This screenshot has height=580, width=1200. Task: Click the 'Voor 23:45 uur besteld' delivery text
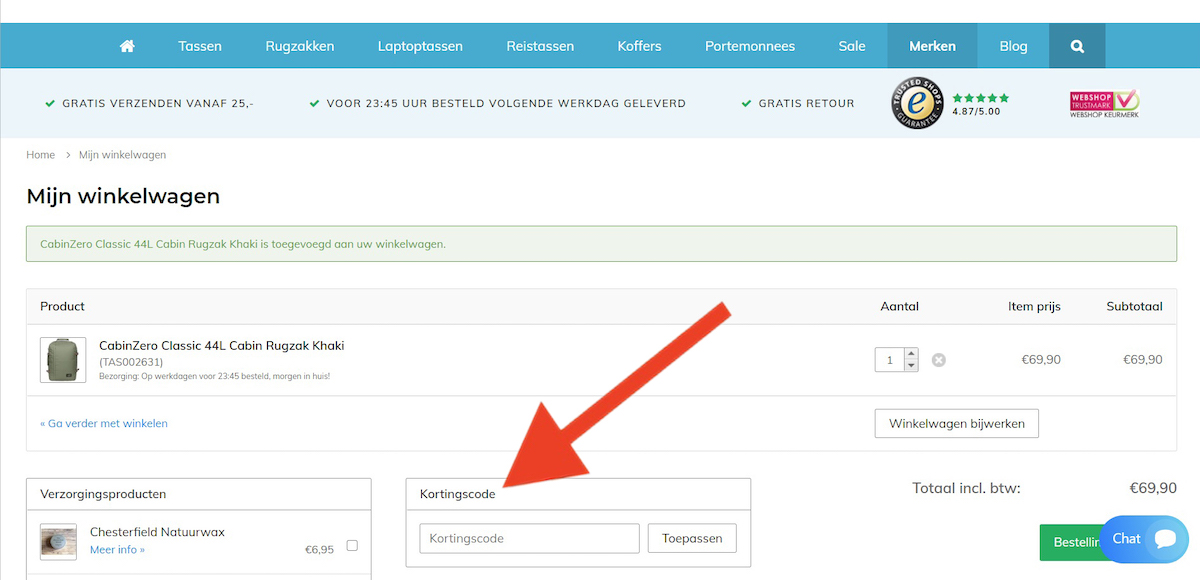tap(506, 103)
